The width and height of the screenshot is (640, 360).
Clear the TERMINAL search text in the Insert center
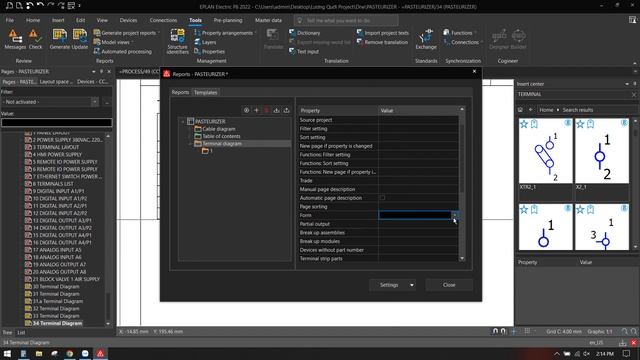[634, 94]
